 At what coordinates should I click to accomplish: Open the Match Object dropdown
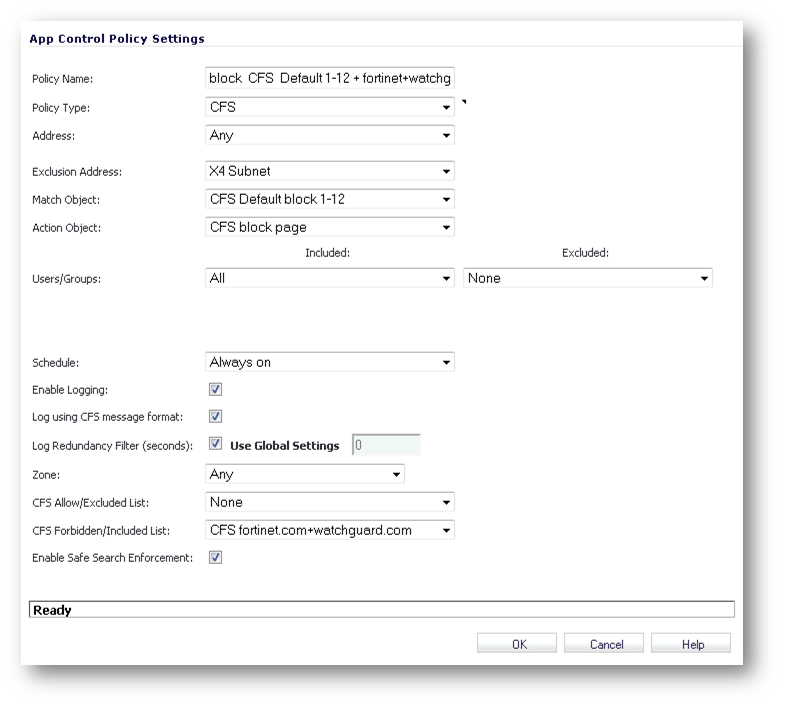tap(329, 199)
